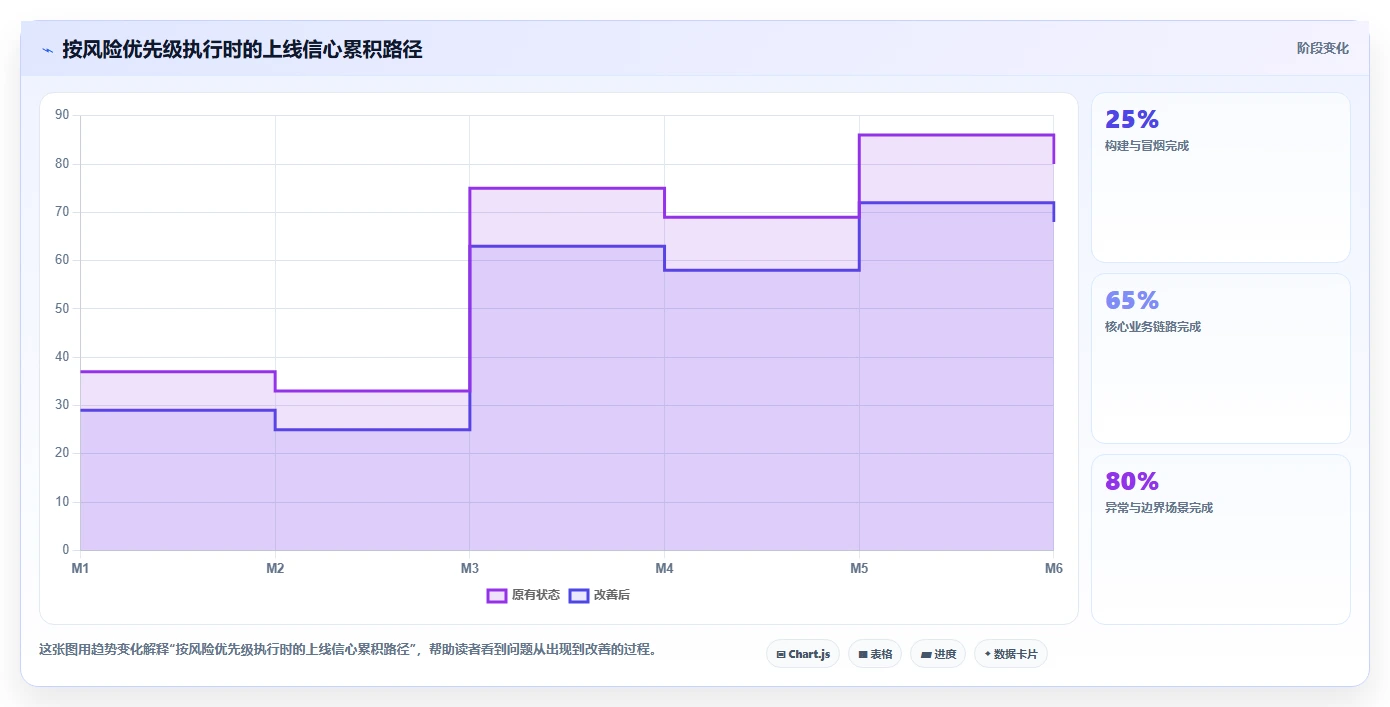This screenshot has width=1390, height=707.
Task: Click the M5 x-axis label
Action: 859,568
